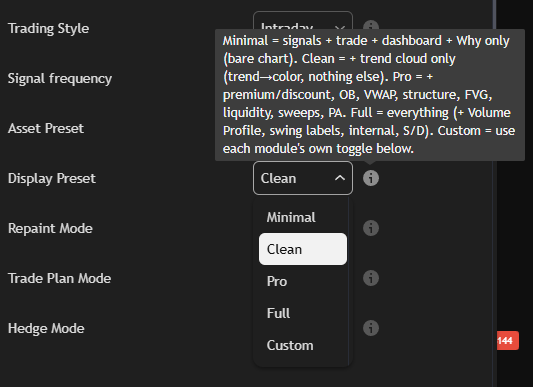The width and height of the screenshot is (533, 387).
Task: Collapse the Display Preset dropdown box
Action: [x=303, y=178]
